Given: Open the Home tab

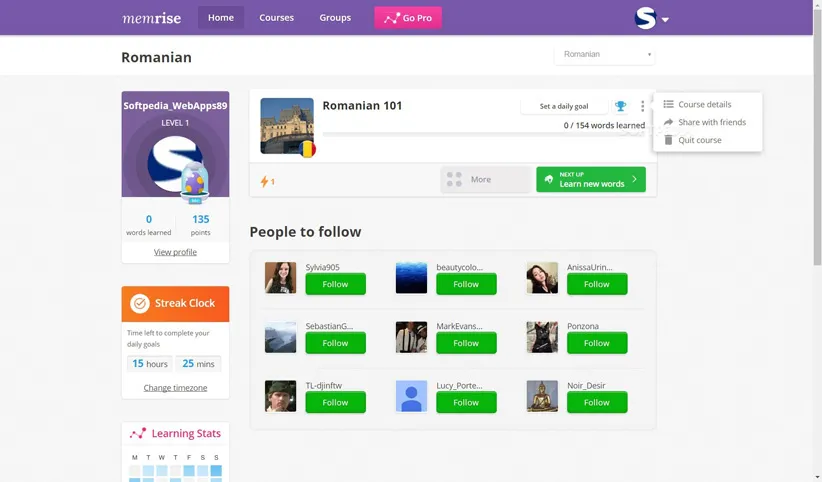Looking at the screenshot, I should (221, 17).
